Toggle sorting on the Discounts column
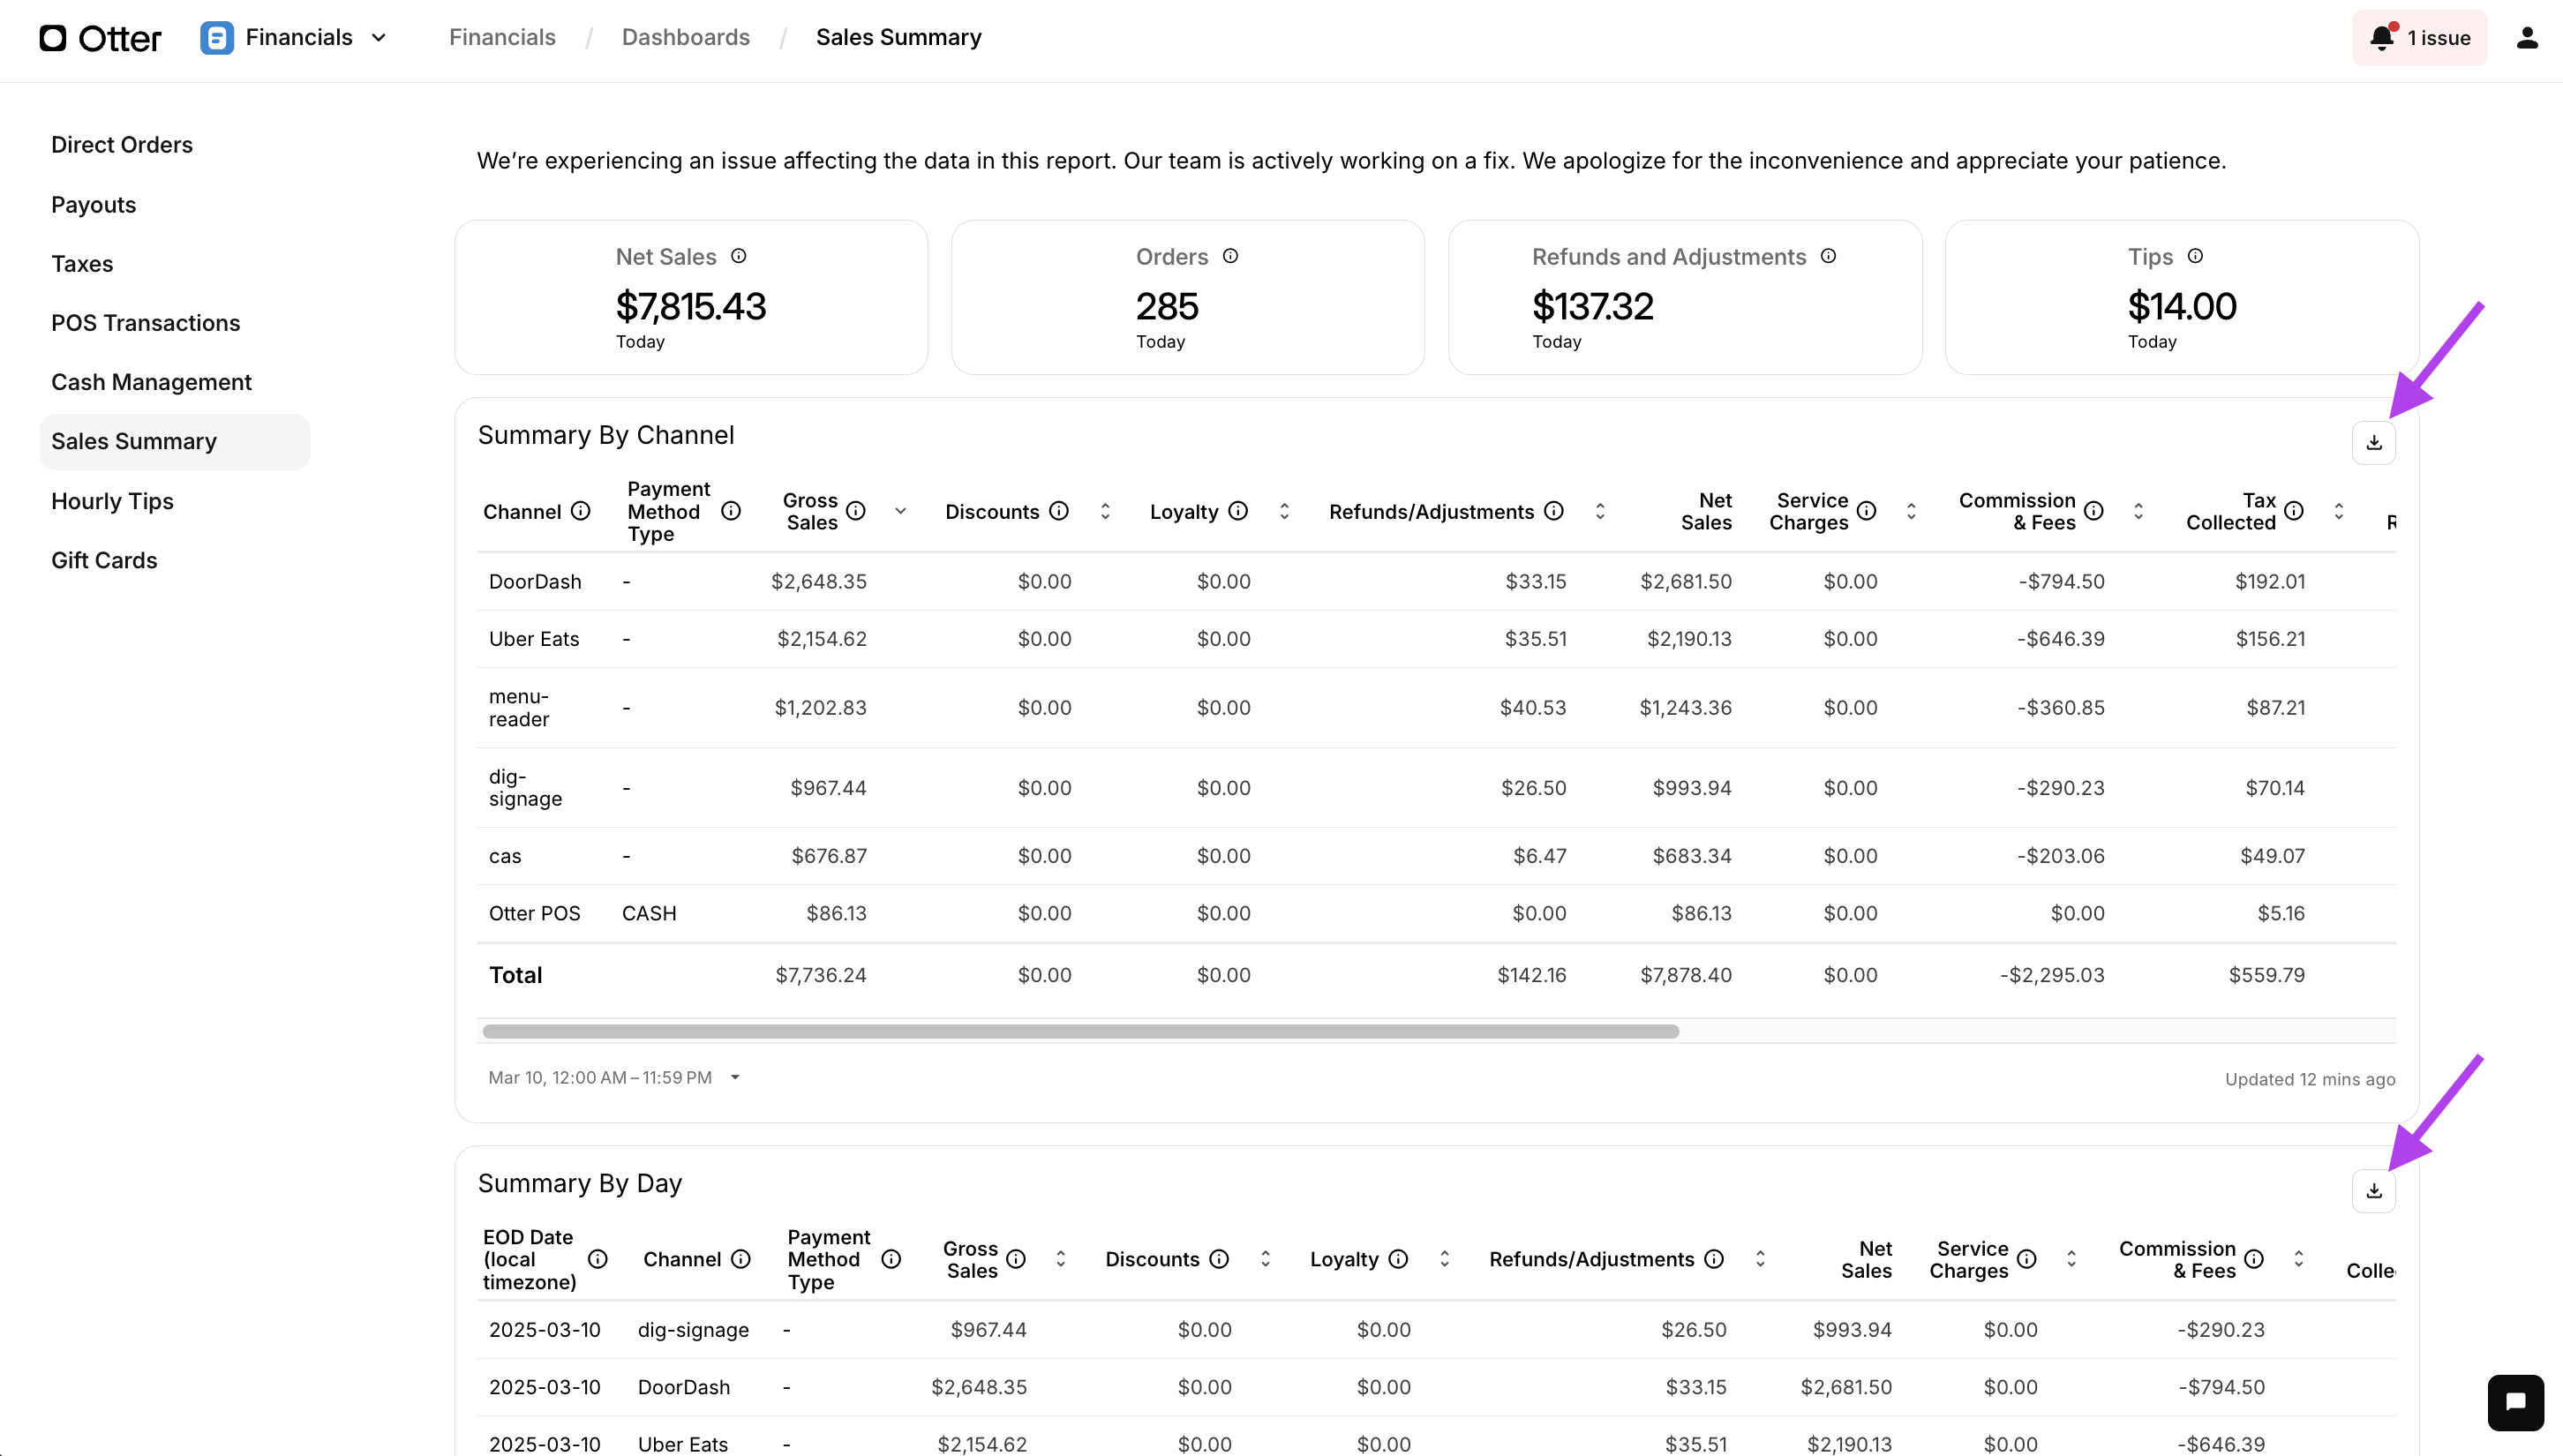2563x1456 pixels. (x=1105, y=511)
